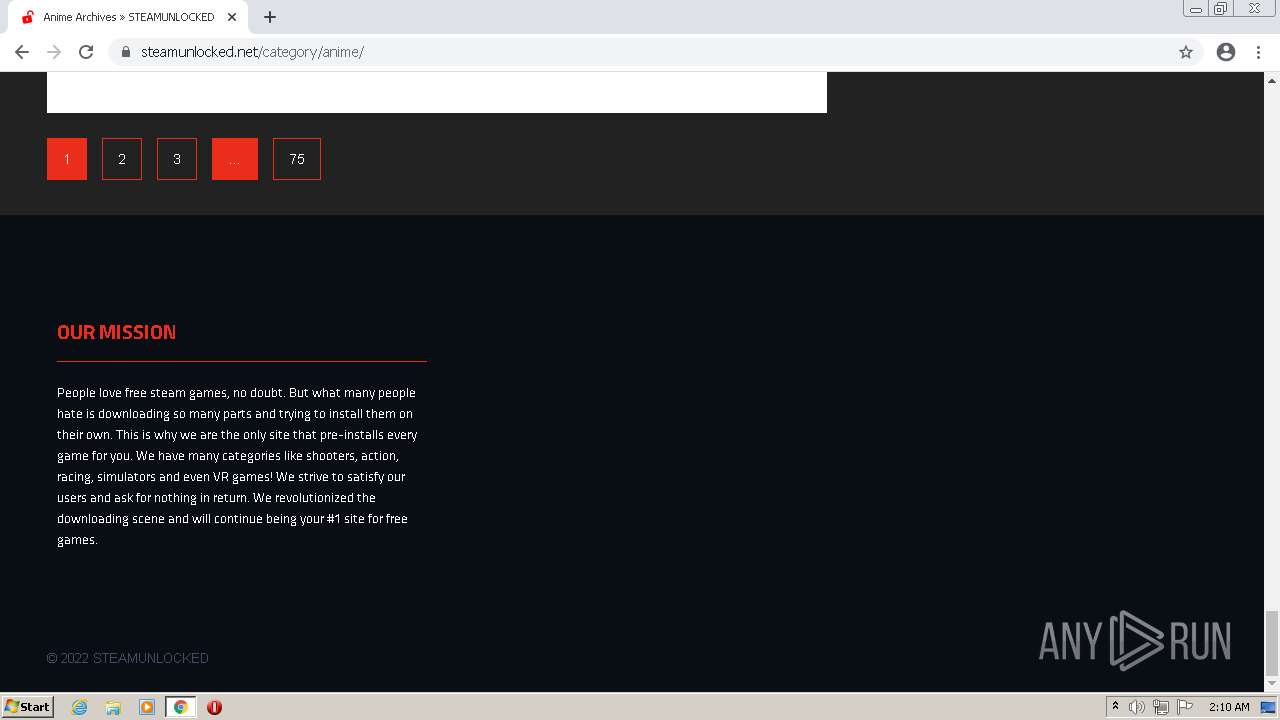Click the page scrollbar down arrow
This screenshot has height=720, width=1280.
click(x=1272, y=684)
